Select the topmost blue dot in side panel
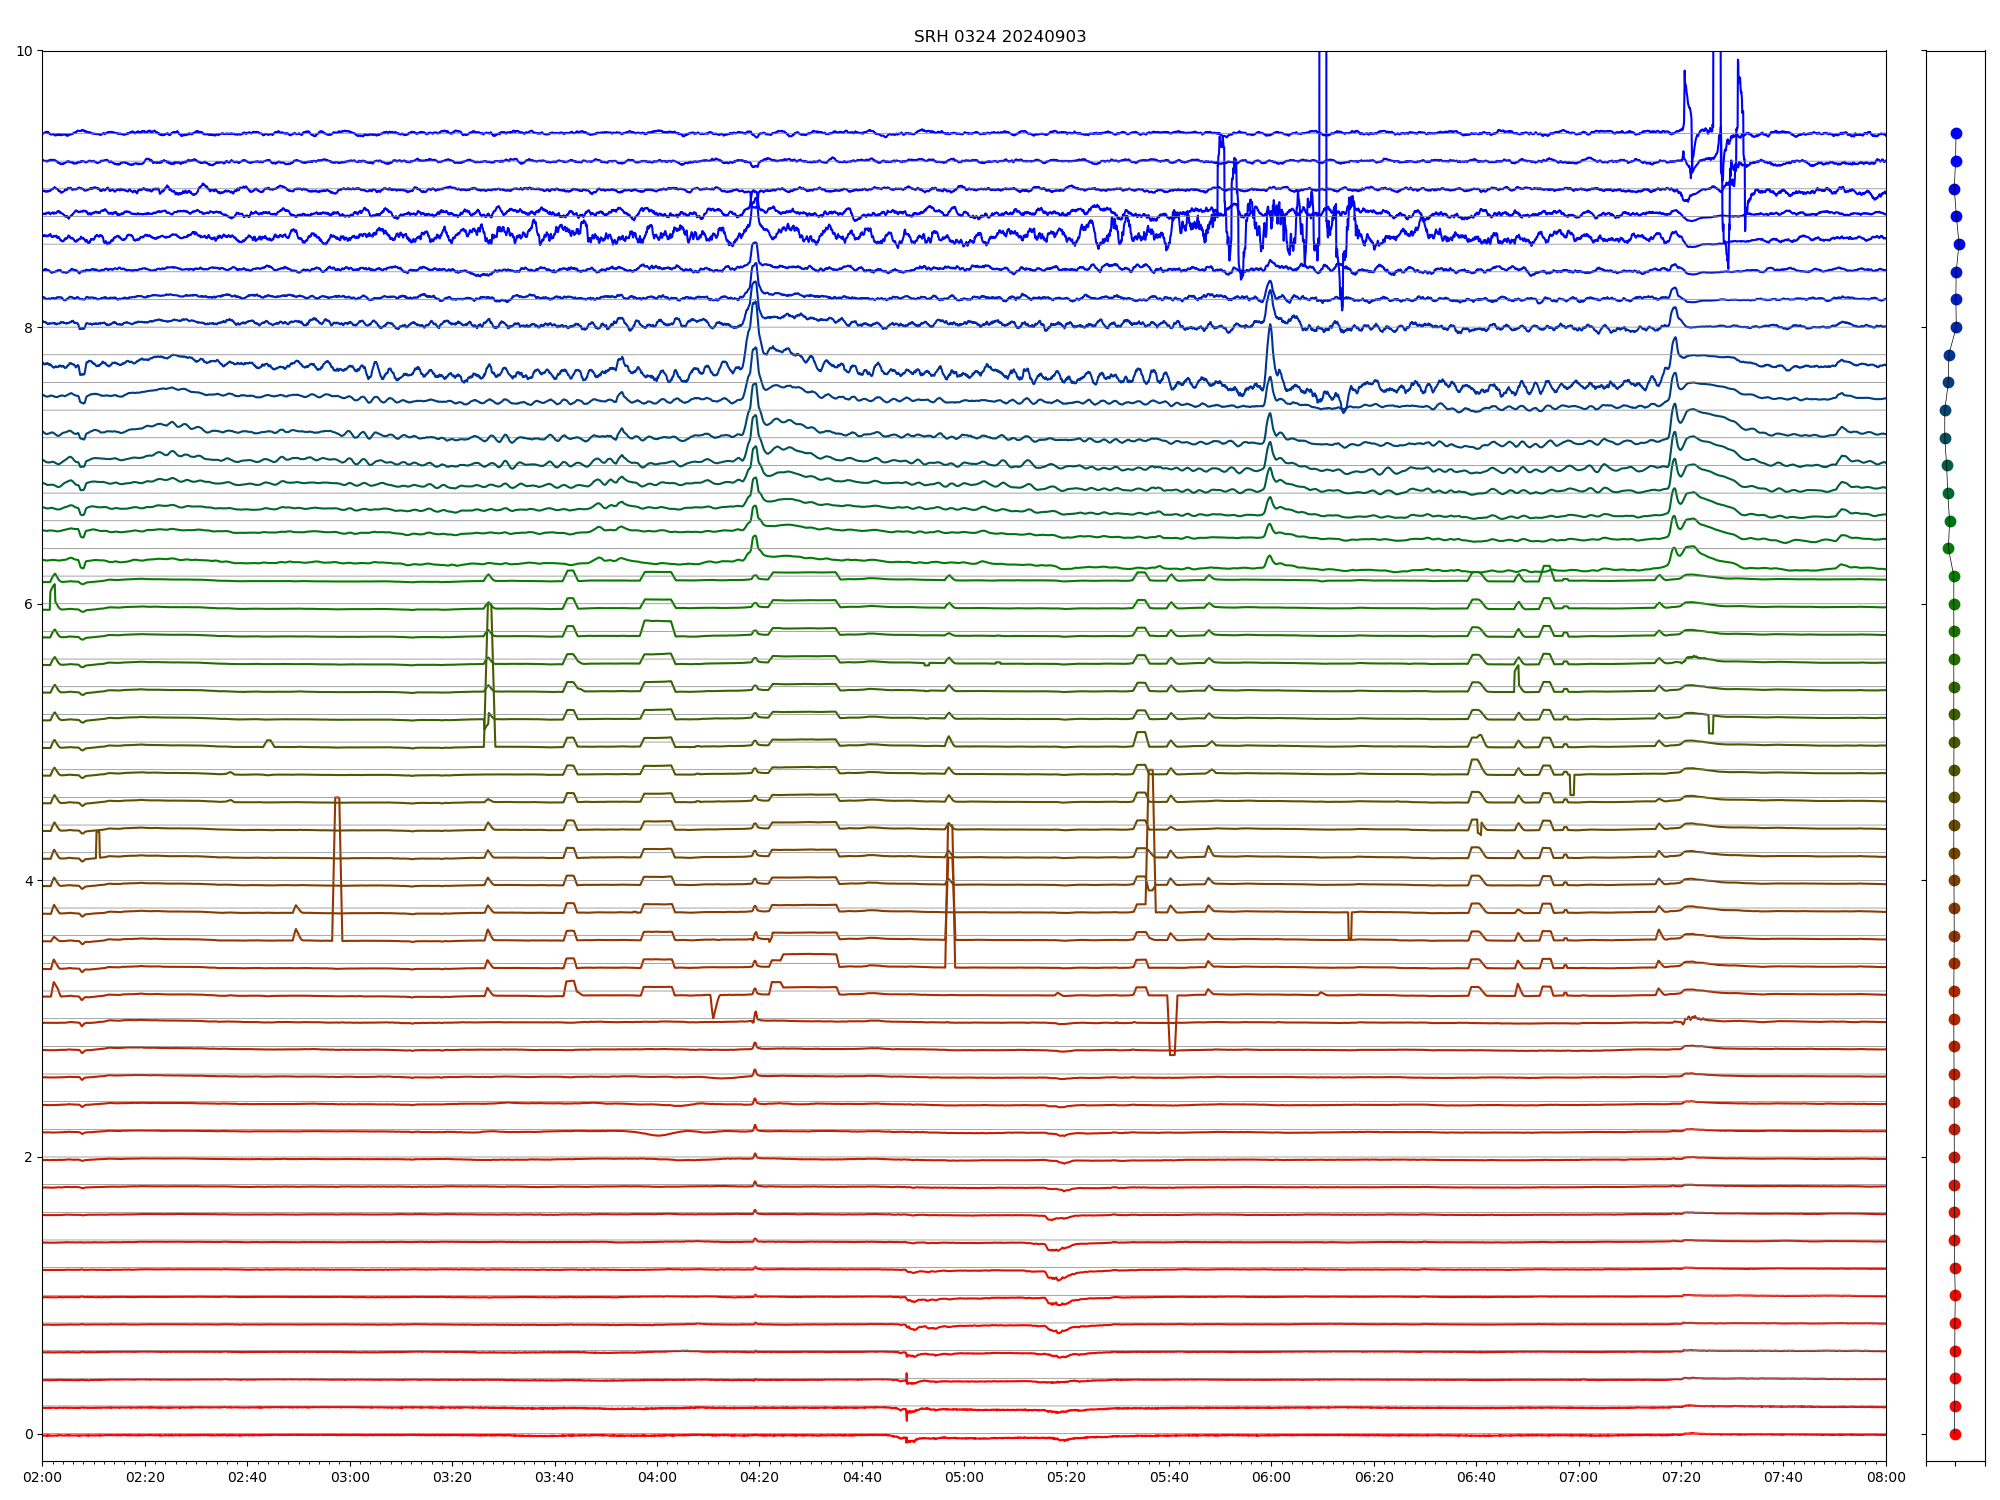The image size is (2000, 1500). click(1956, 133)
